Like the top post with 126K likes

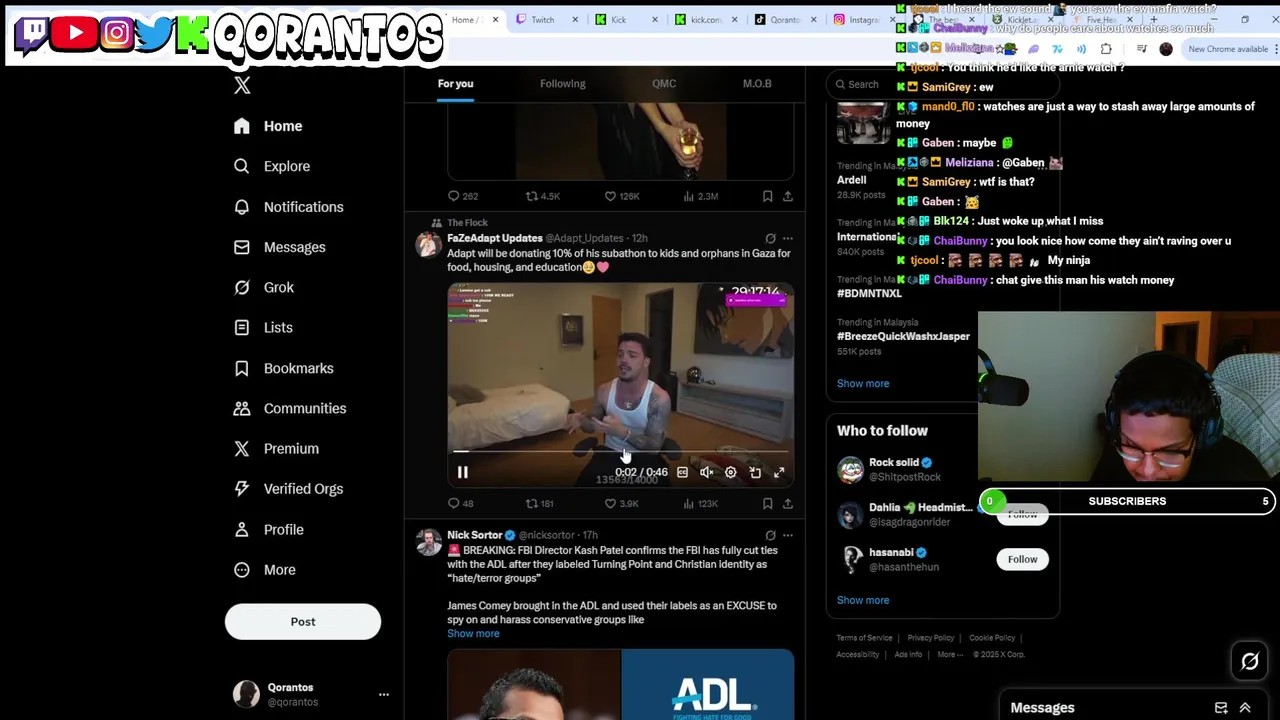tap(622, 196)
